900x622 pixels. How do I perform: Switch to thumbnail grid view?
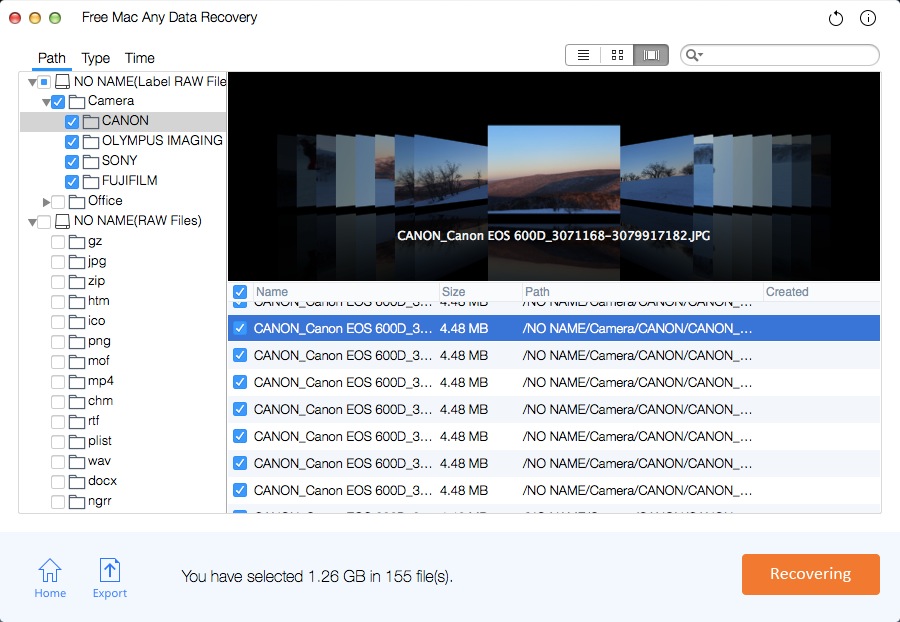pyautogui.click(x=617, y=55)
